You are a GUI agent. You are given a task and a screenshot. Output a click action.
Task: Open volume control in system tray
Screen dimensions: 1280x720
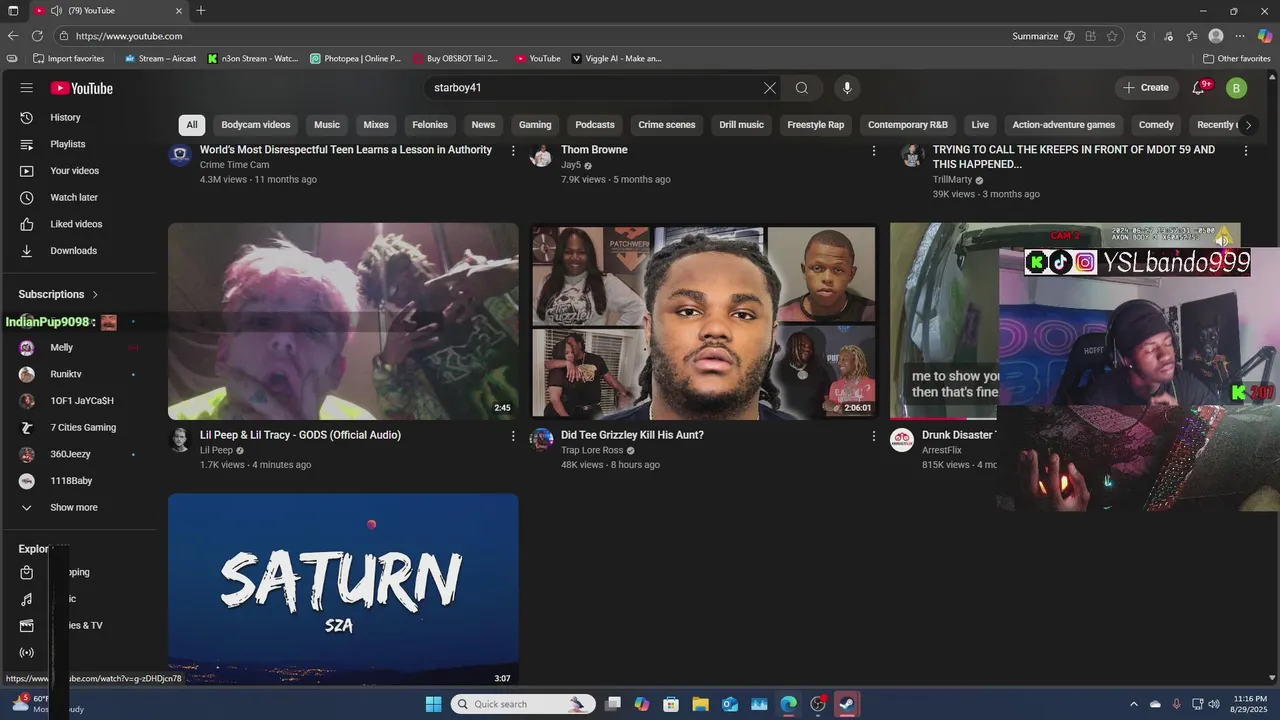(1214, 704)
